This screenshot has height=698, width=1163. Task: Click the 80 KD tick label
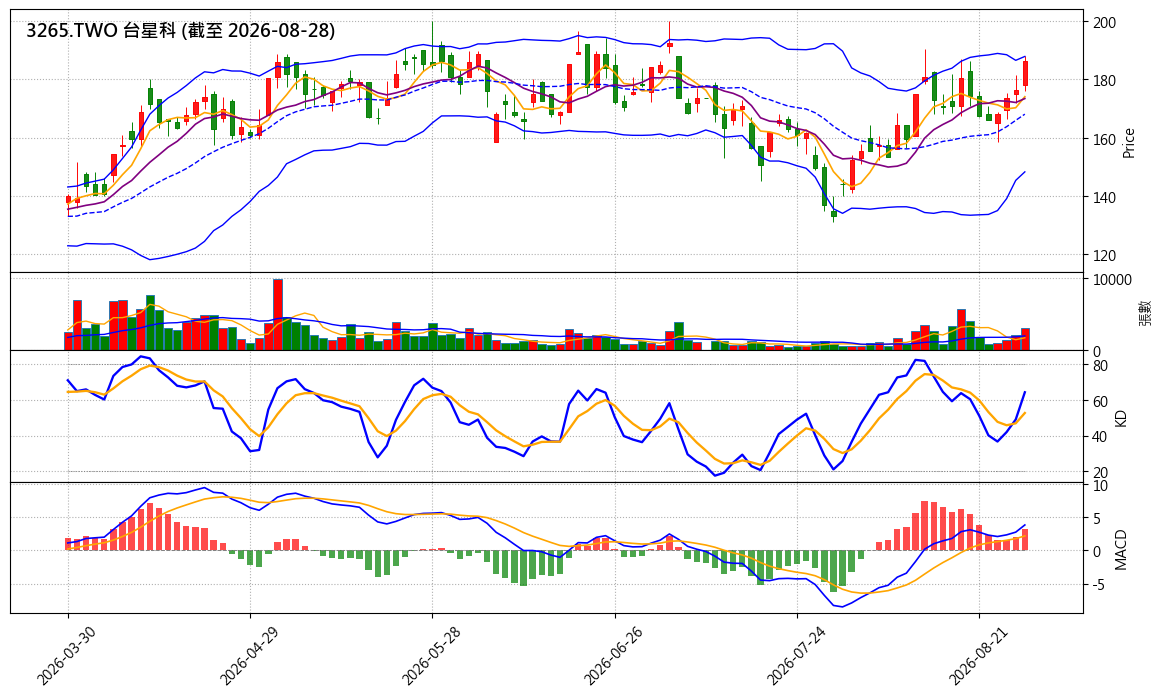[x=1101, y=366]
